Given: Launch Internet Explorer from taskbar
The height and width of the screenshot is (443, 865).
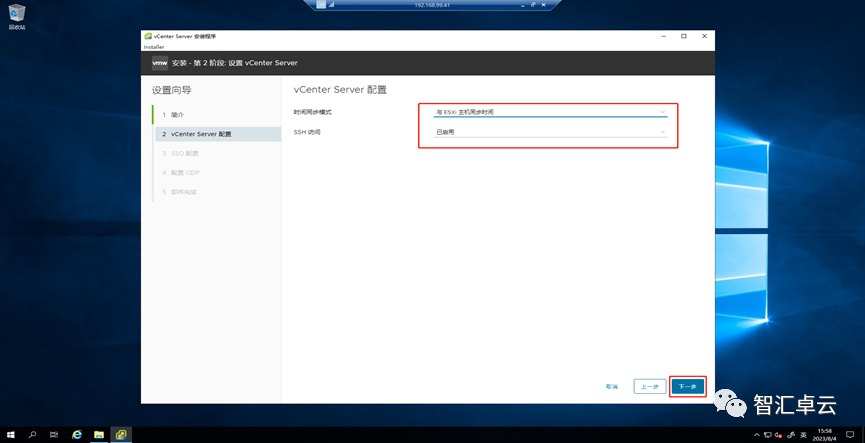Looking at the screenshot, I should (77, 435).
